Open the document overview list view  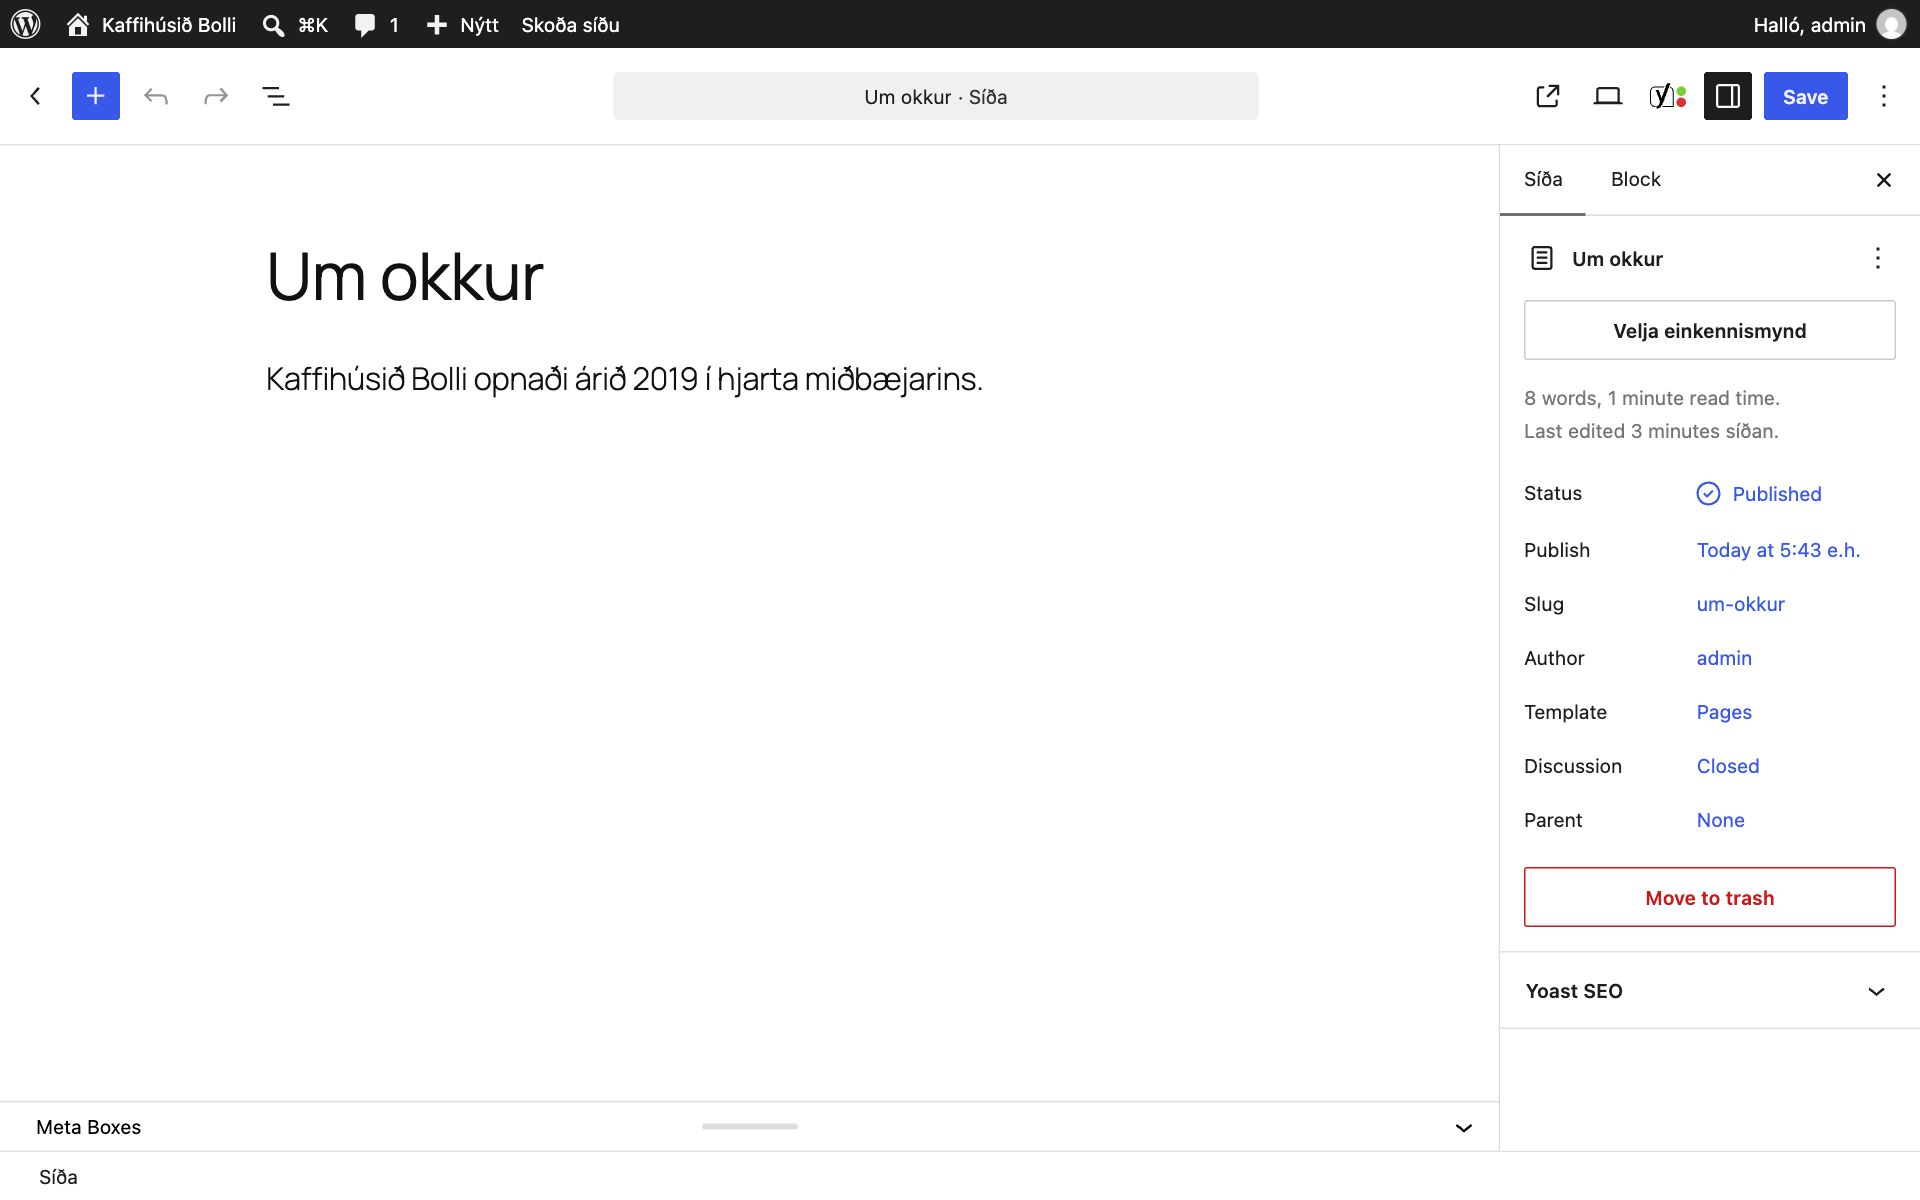tap(276, 96)
